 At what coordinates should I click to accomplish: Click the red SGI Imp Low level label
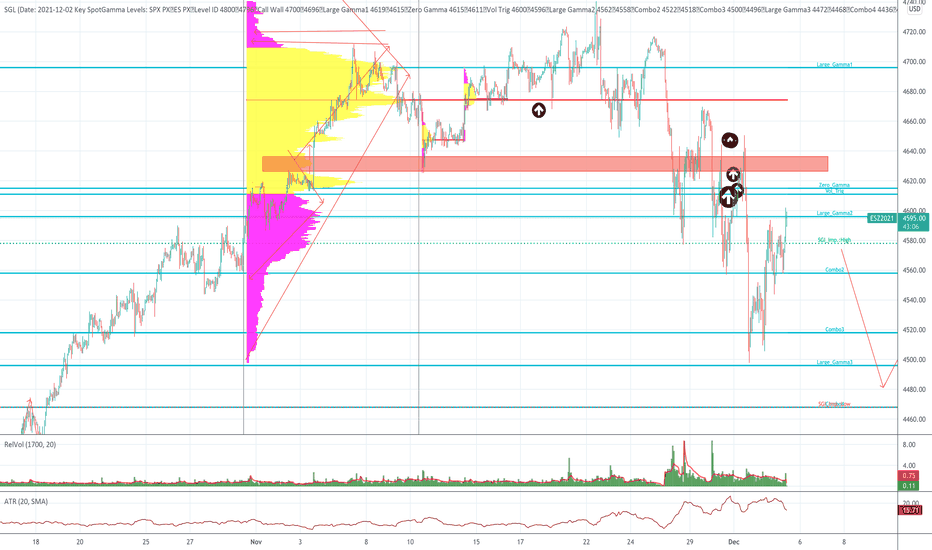click(834, 404)
